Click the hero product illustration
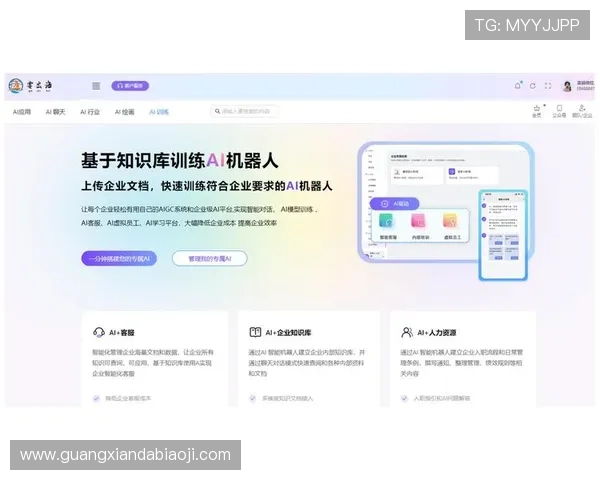 point(446,211)
